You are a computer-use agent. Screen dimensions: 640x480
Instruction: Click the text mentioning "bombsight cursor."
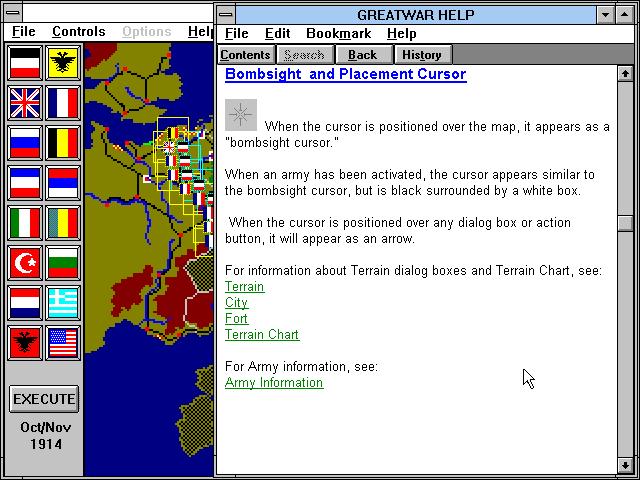(x=282, y=143)
